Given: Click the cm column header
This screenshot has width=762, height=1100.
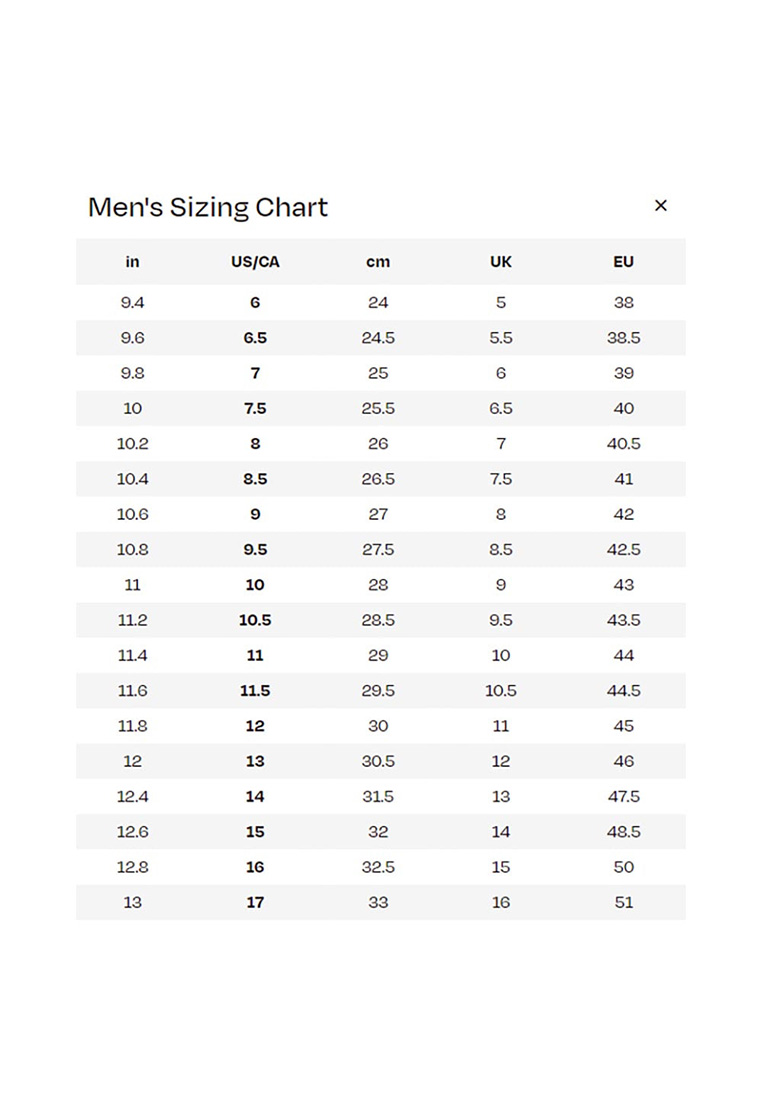Looking at the screenshot, I should click(x=378, y=262).
